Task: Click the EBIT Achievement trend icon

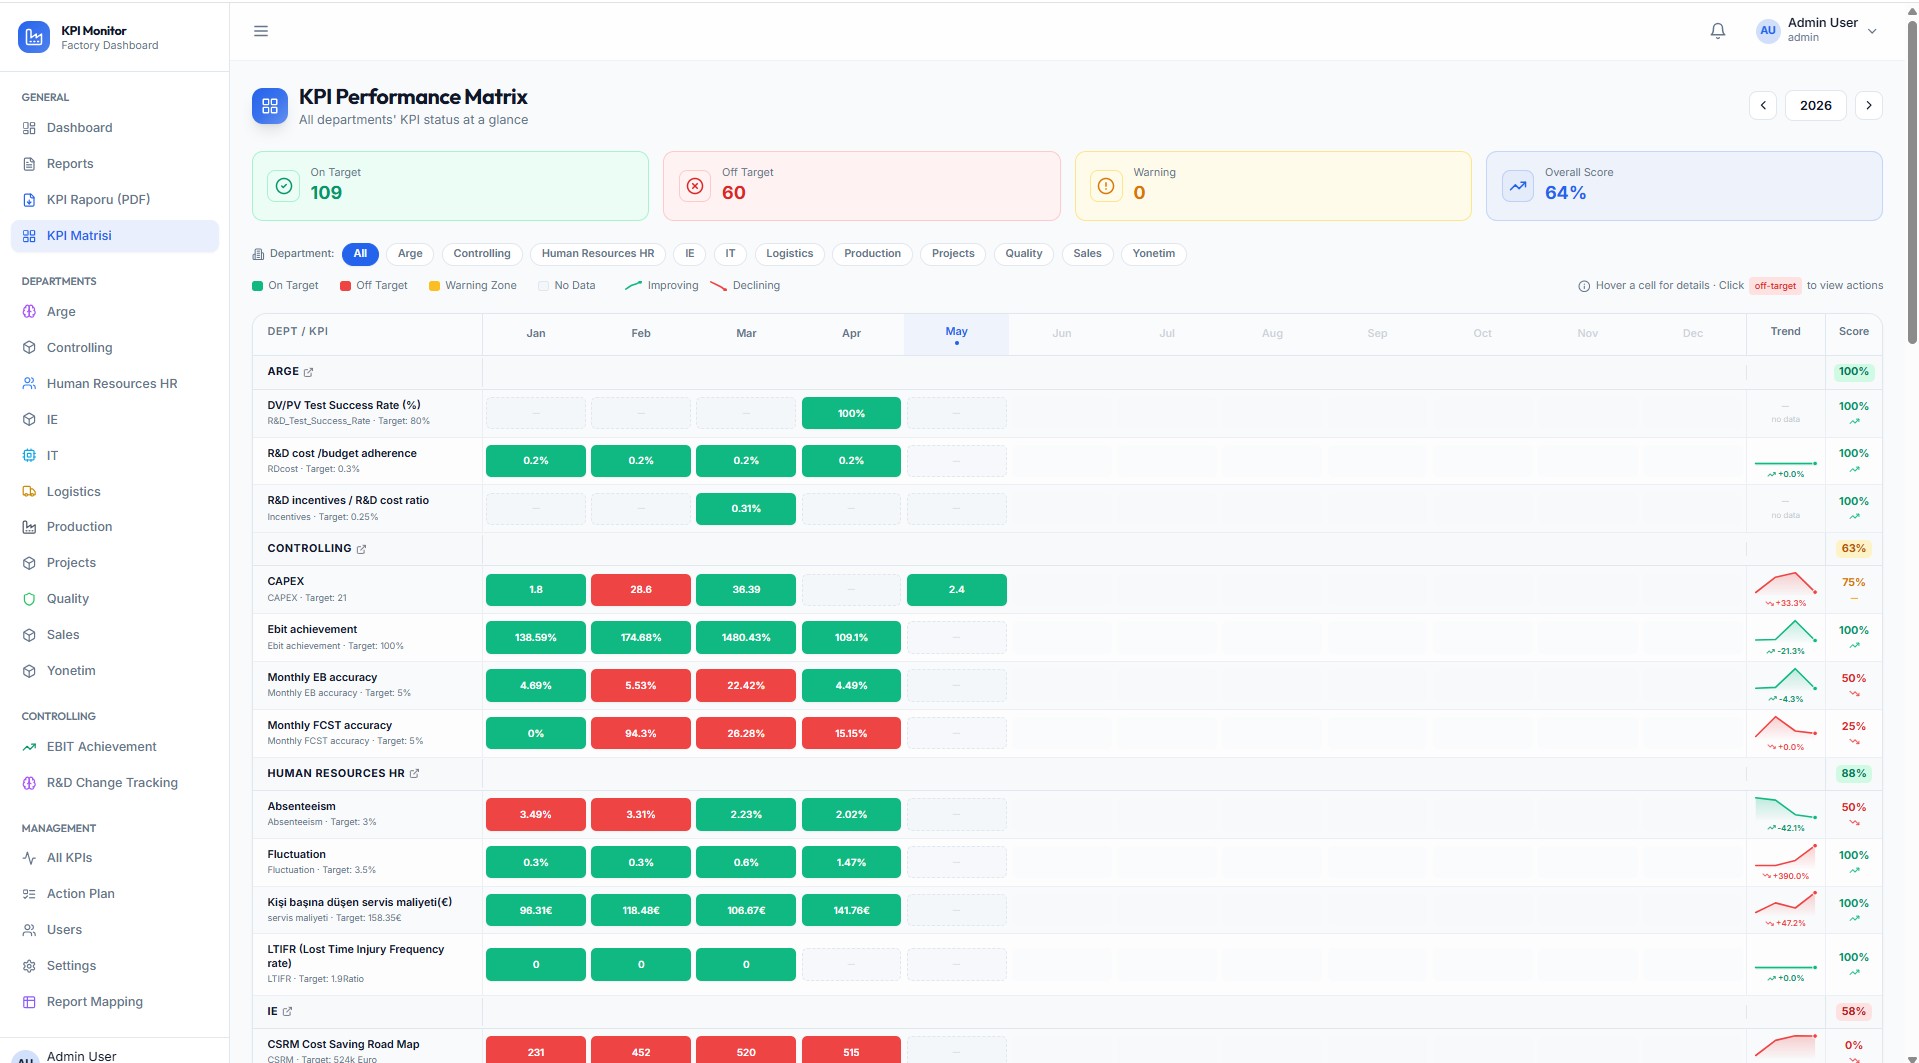Action: [x=29, y=747]
